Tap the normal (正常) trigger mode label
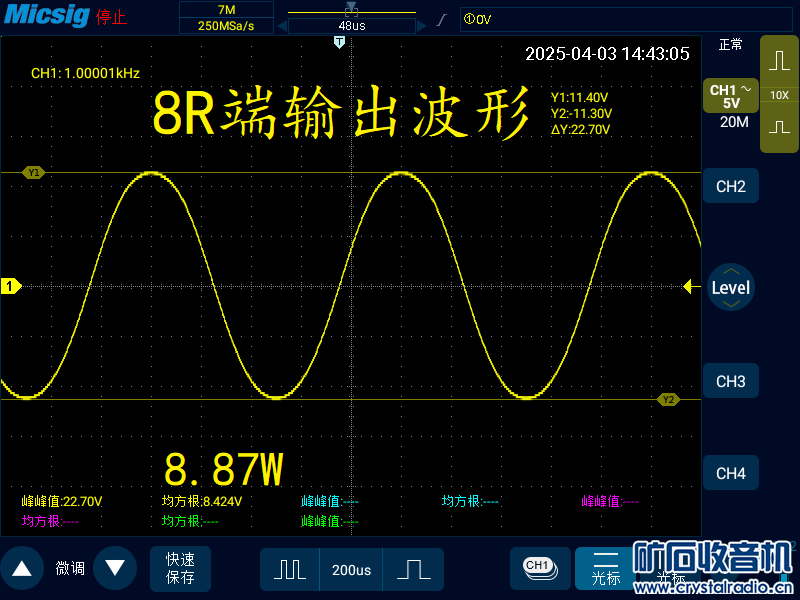The width and height of the screenshot is (800, 600). [731, 45]
